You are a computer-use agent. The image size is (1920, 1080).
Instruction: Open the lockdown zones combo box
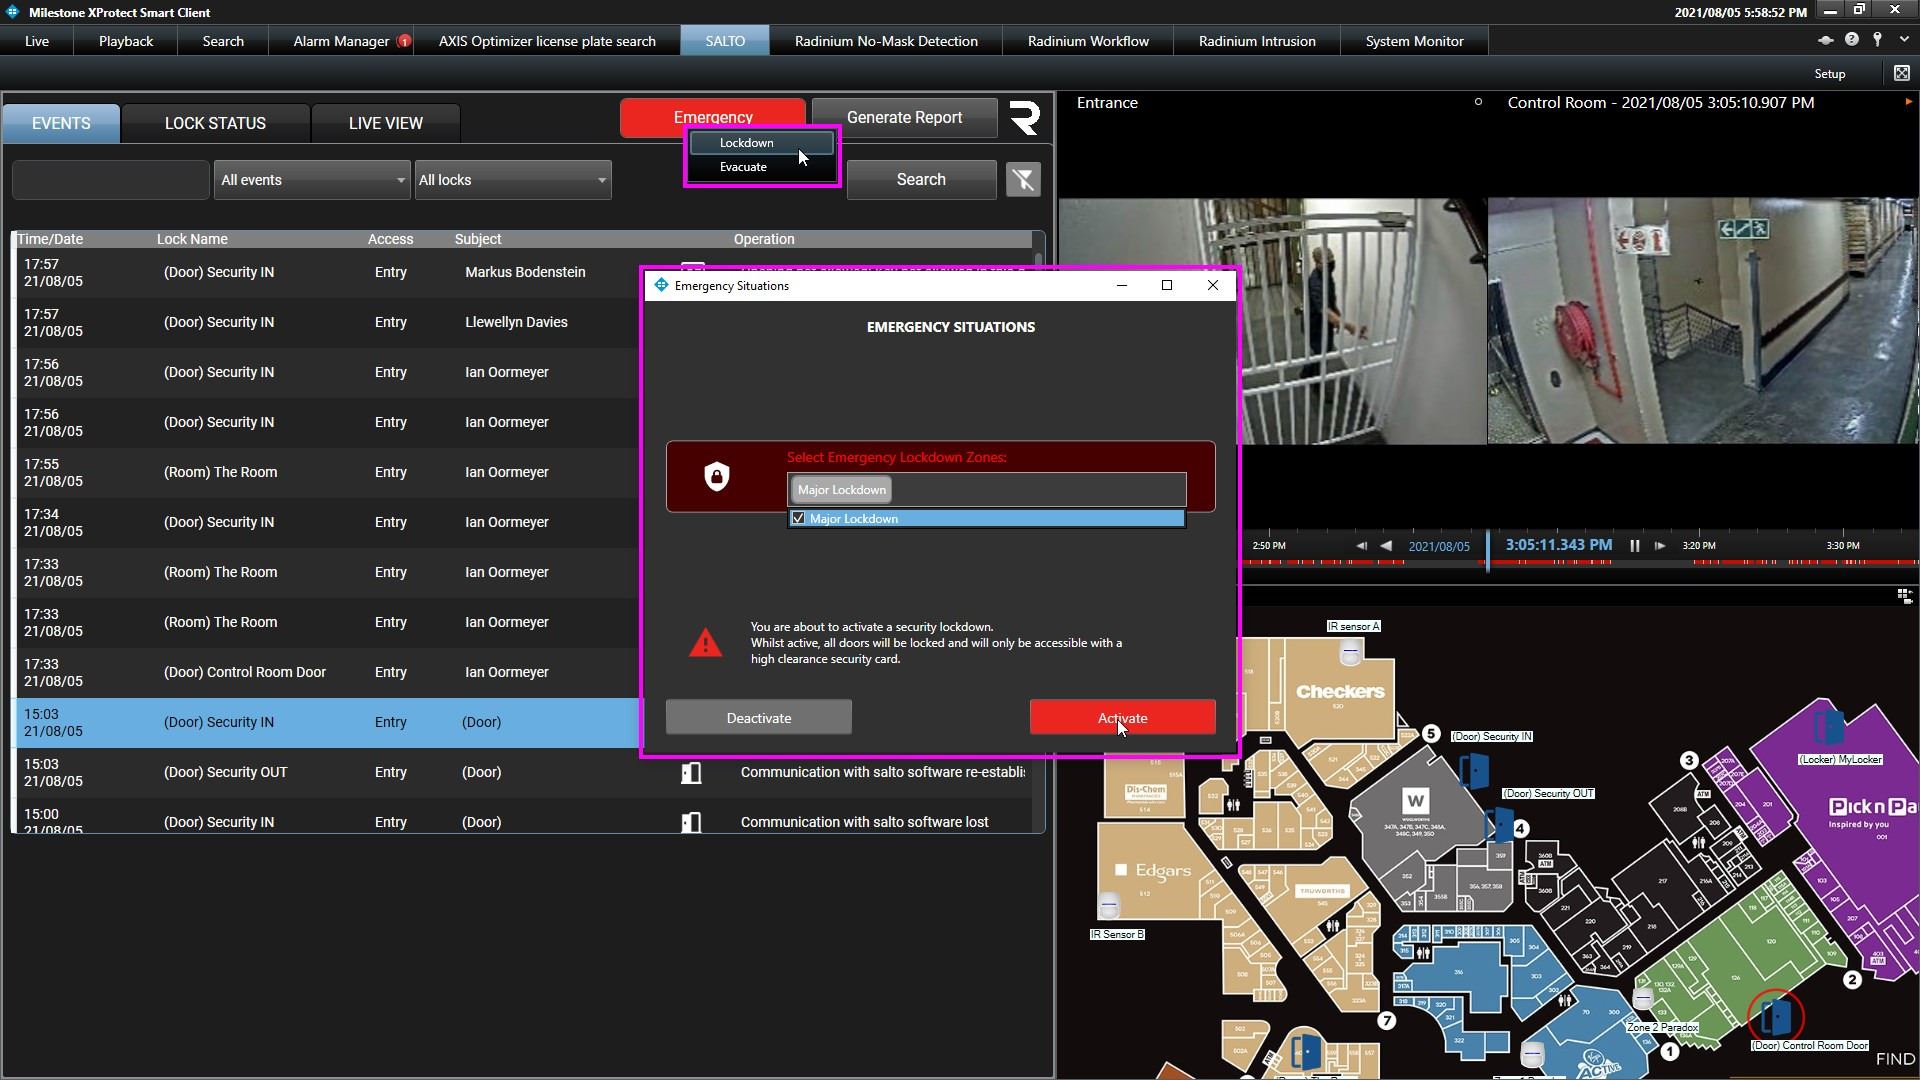click(986, 490)
